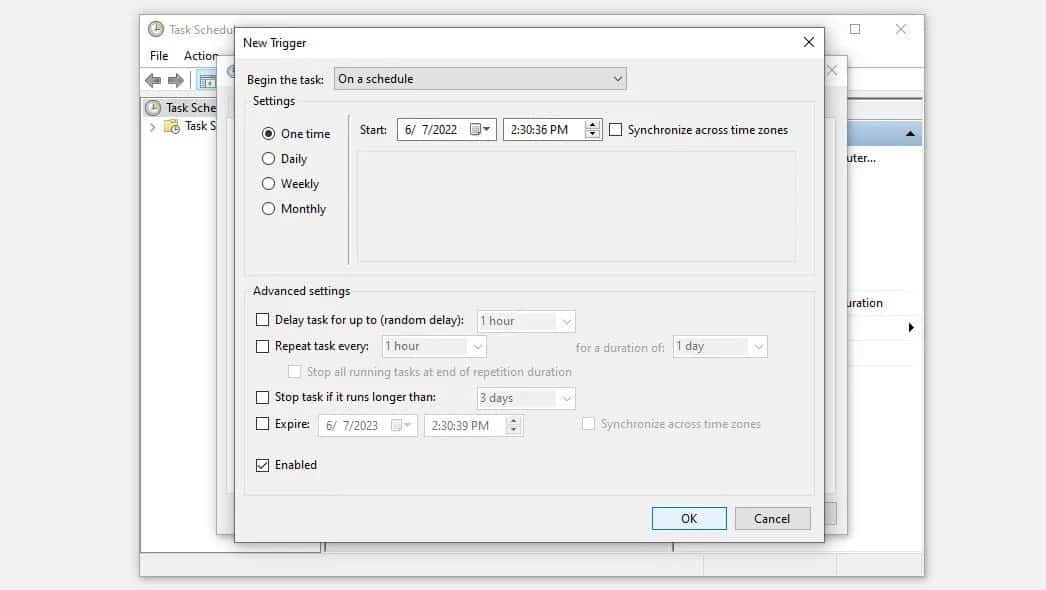This screenshot has width=1046, height=590.
Task: Open the random delay 1 hour dropdown
Action: click(x=526, y=321)
